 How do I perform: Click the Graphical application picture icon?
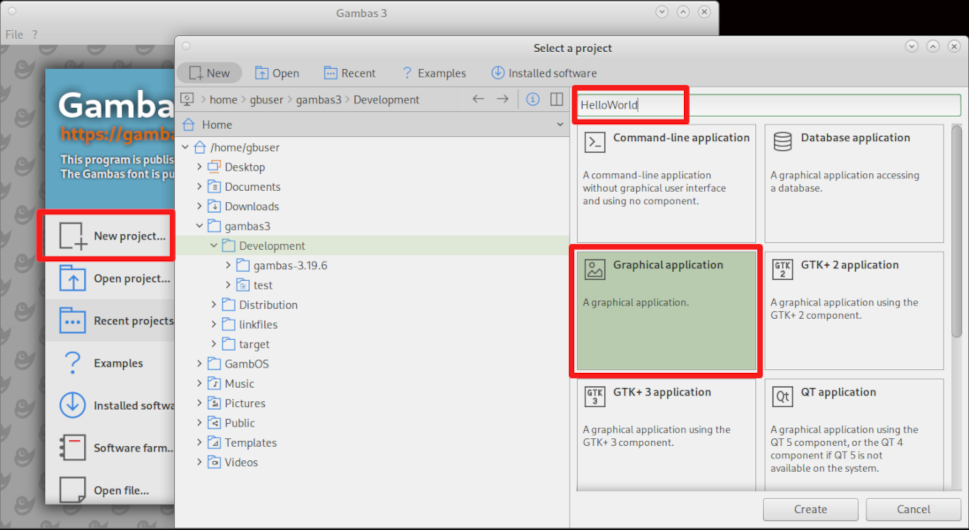[x=595, y=269]
